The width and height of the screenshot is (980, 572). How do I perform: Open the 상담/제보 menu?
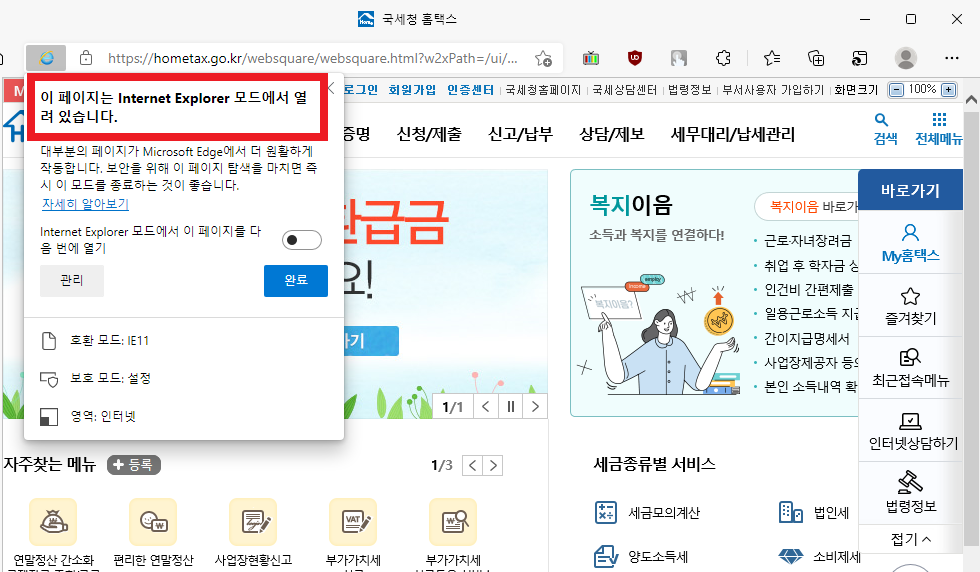click(x=611, y=134)
